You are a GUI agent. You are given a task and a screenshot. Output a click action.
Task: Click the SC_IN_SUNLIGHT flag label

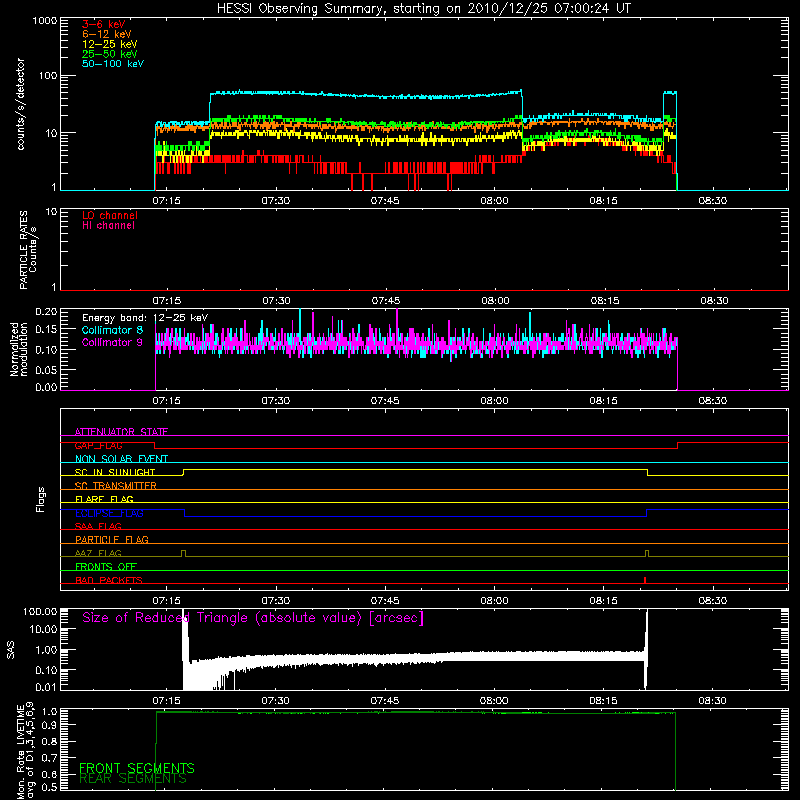115,472
